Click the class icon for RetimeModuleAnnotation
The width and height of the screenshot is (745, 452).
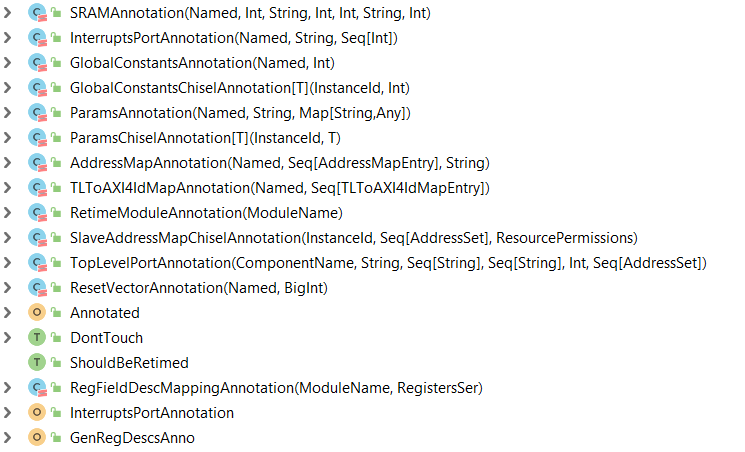[x=37, y=212]
